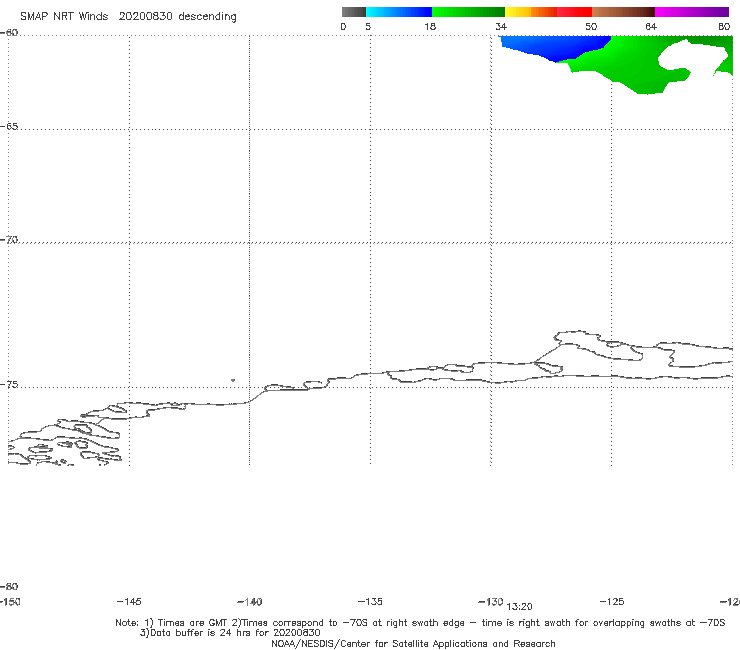This screenshot has width=740, height=650.
Task: Click the swath time label '13:20'
Action: [520, 607]
